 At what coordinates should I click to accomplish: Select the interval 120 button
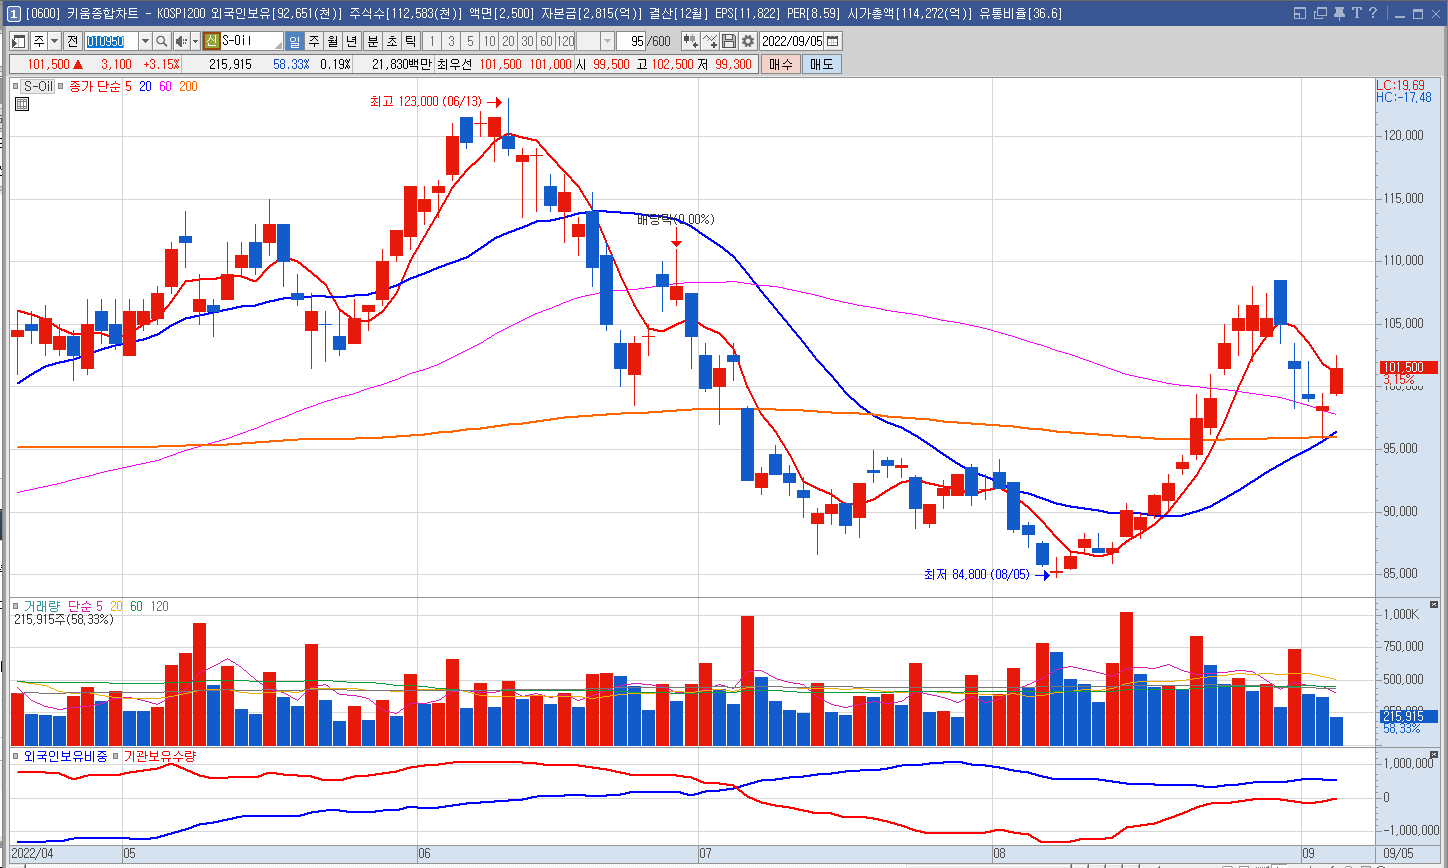pyautogui.click(x=565, y=41)
